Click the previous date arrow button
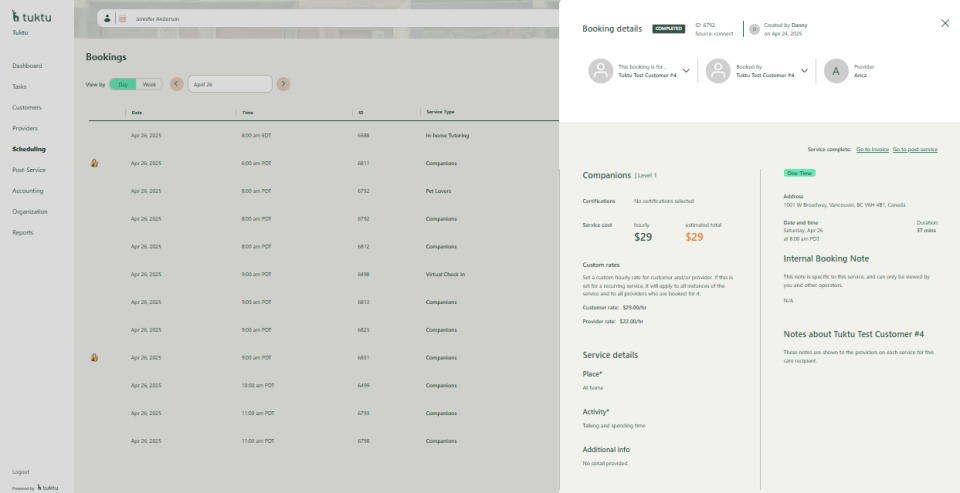 pyautogui.click(x=177, y=84)
